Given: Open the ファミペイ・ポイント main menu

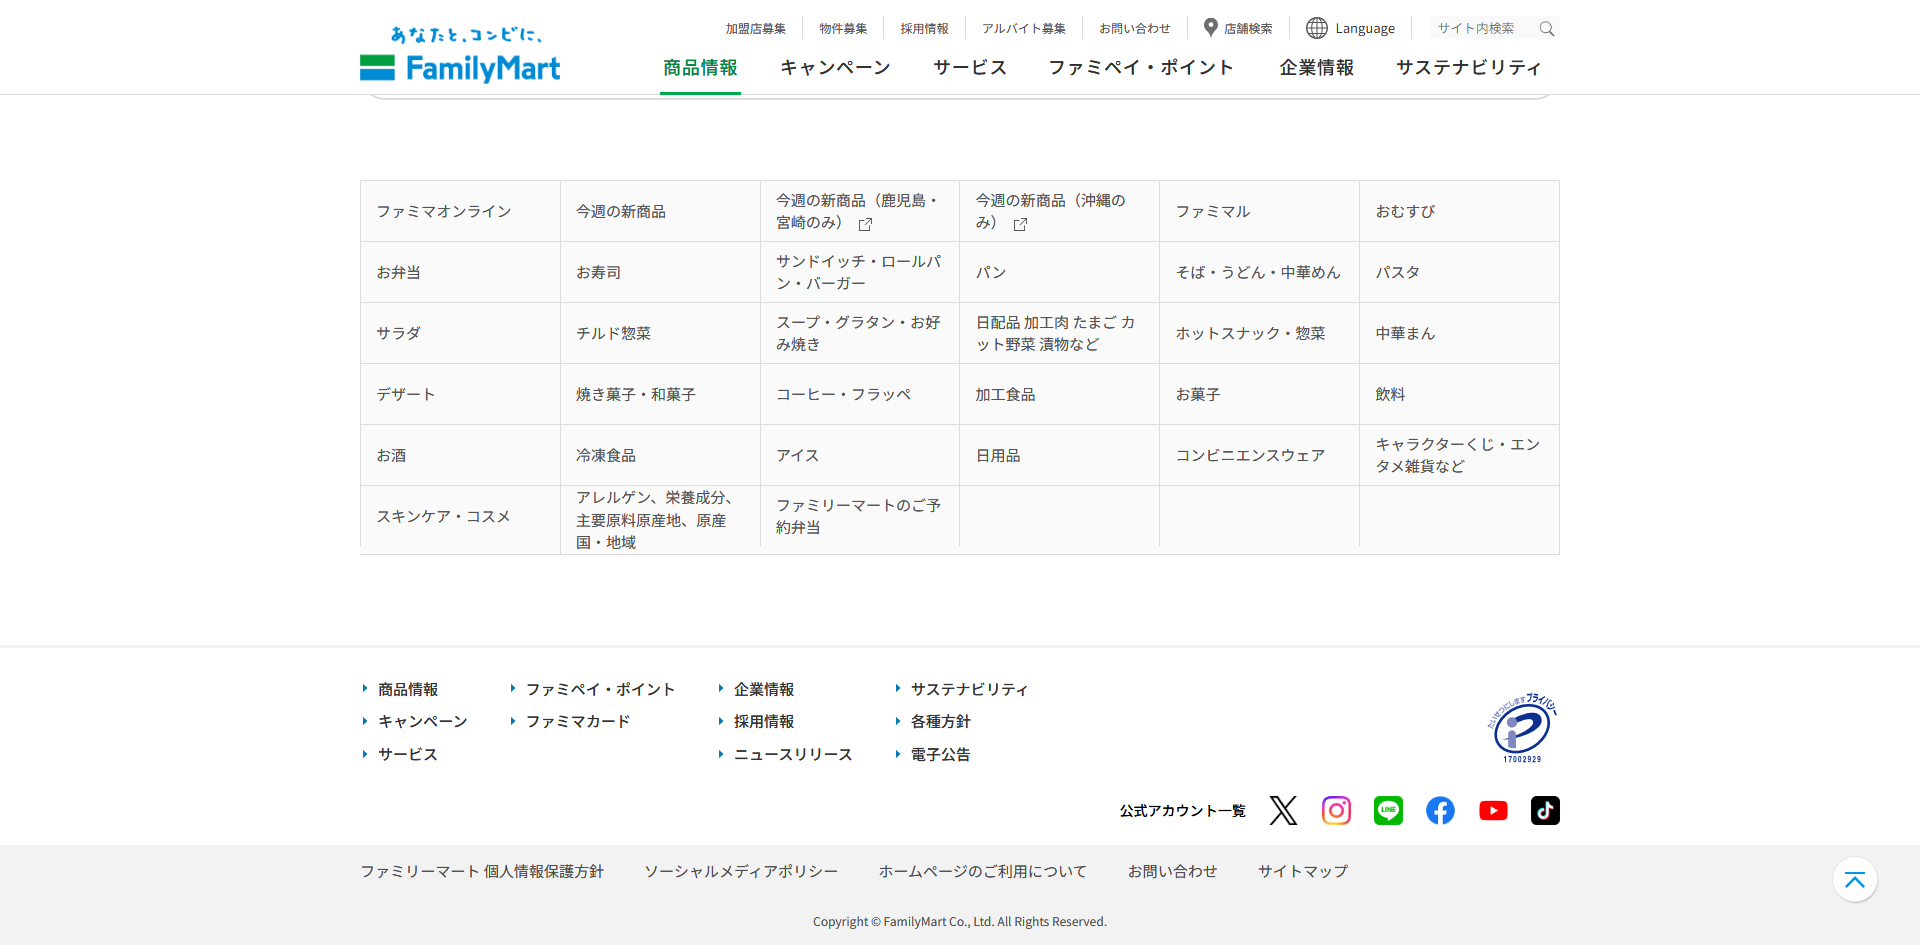Looking at the screenshot, I should 1141,67.
